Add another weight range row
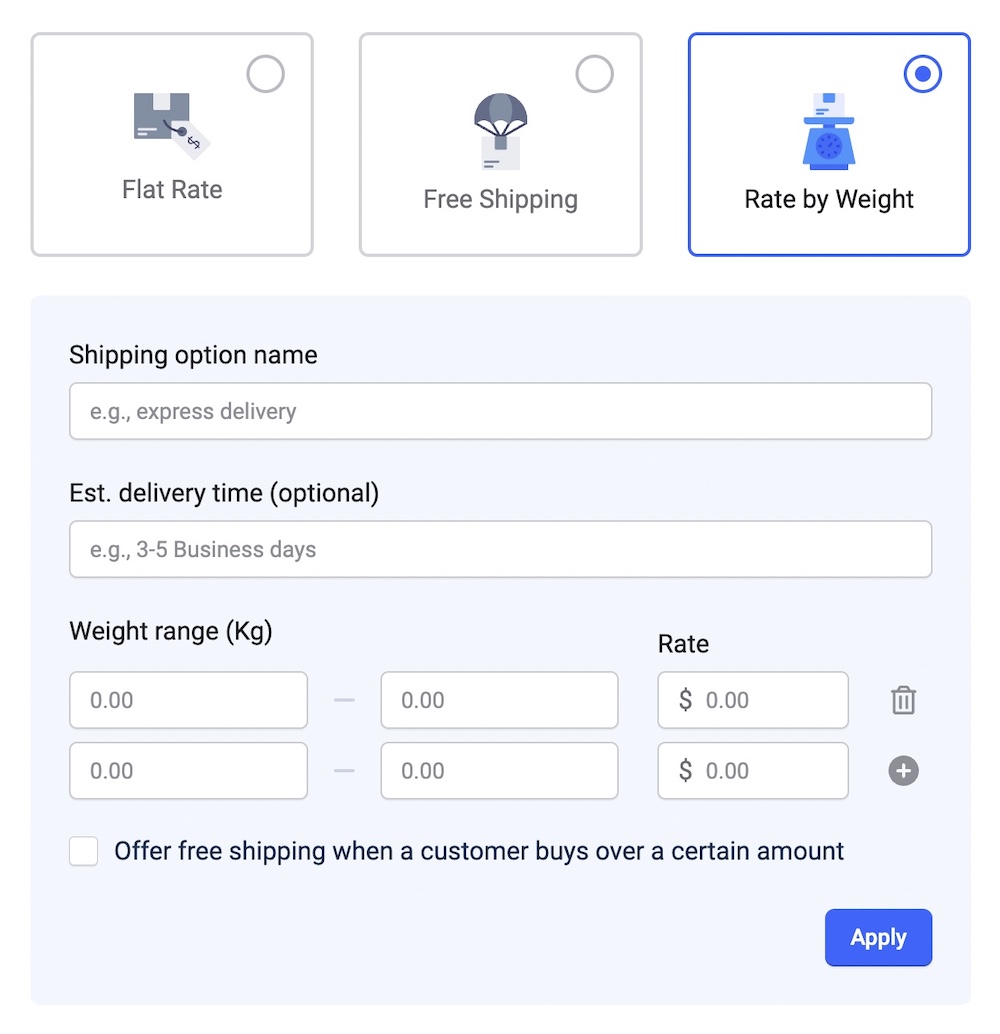Viewport: 1000px width, 1034px height. (903, 771)
